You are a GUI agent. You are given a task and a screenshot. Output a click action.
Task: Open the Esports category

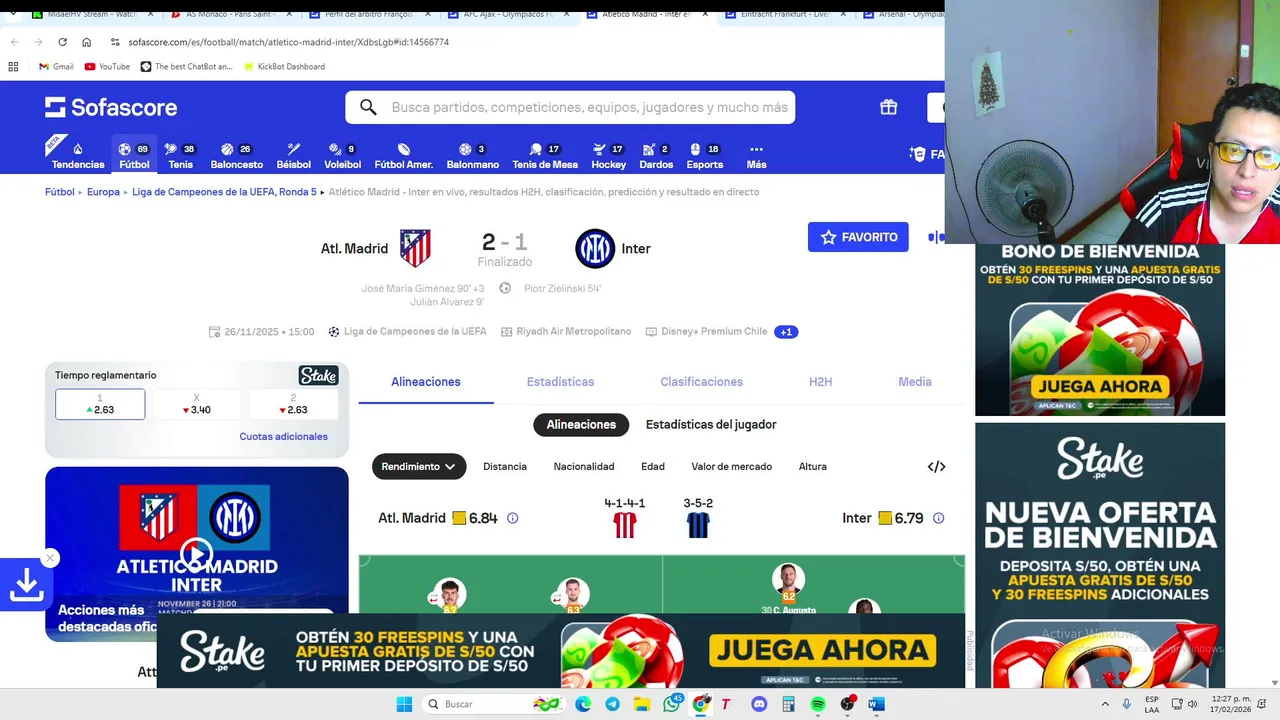tap(704, 156)
